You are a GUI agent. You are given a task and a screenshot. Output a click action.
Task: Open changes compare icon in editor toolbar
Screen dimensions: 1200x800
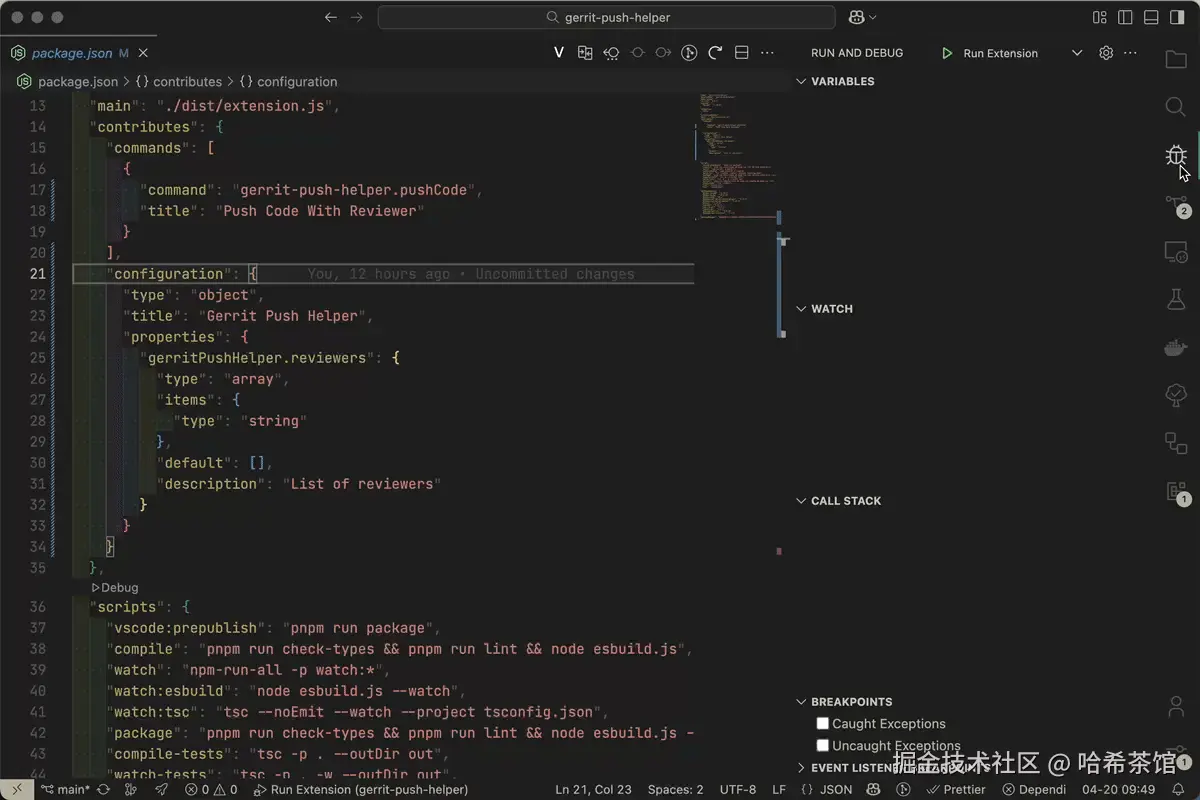coord(585,53)
